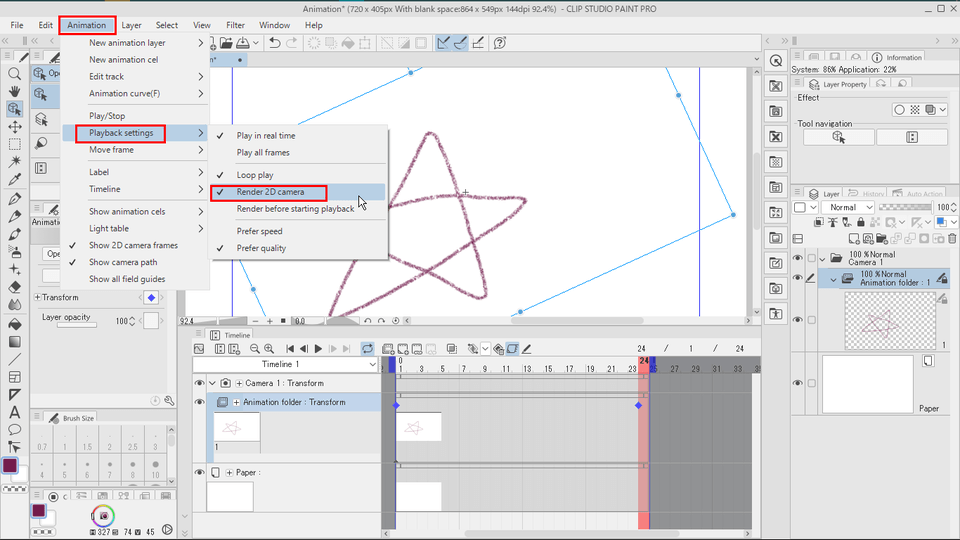
Task: Open New animation layer submenu
Action: [136, 43]
